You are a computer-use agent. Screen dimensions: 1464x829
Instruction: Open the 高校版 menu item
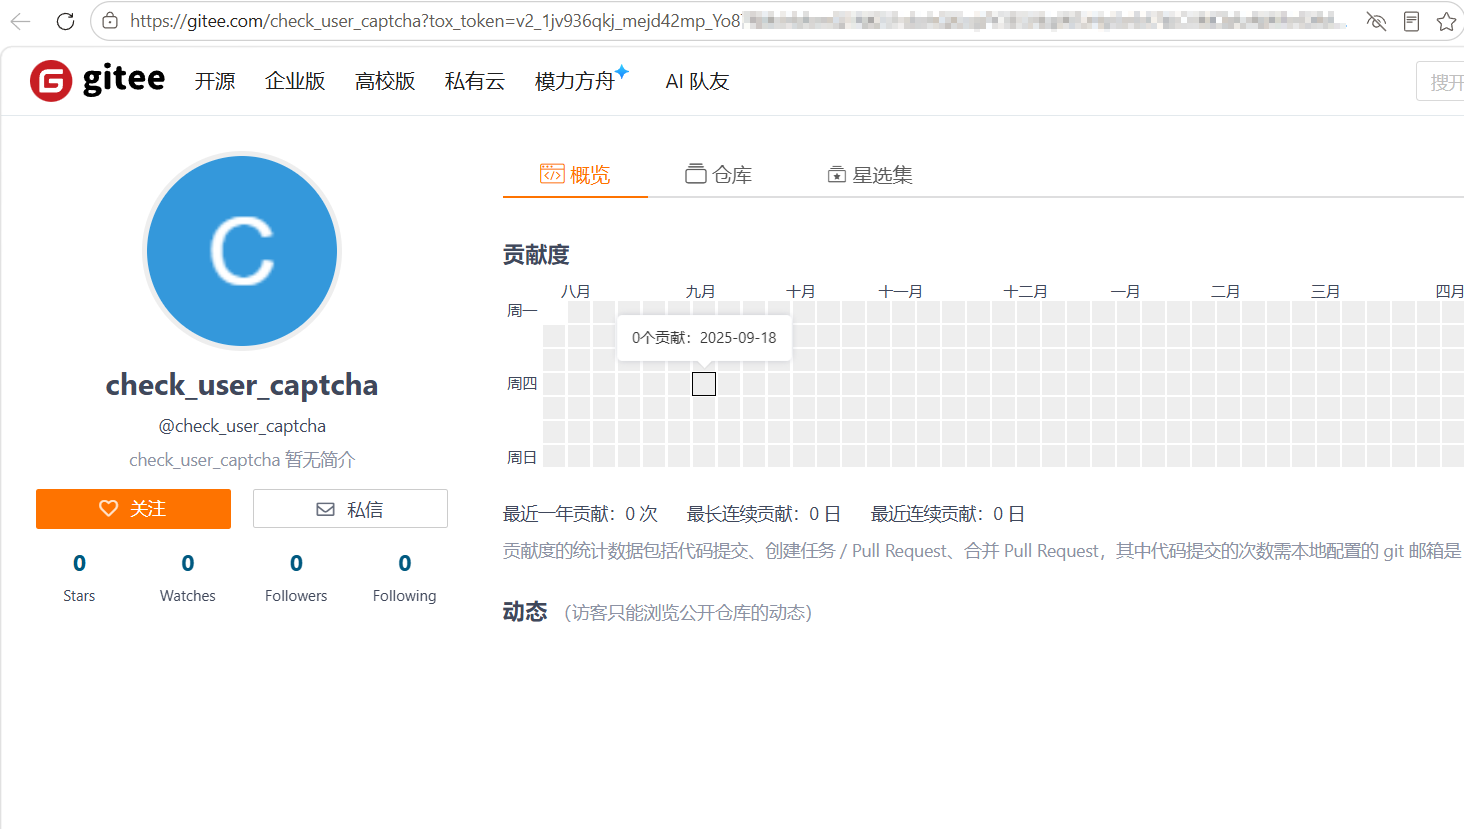pos(385,81)
